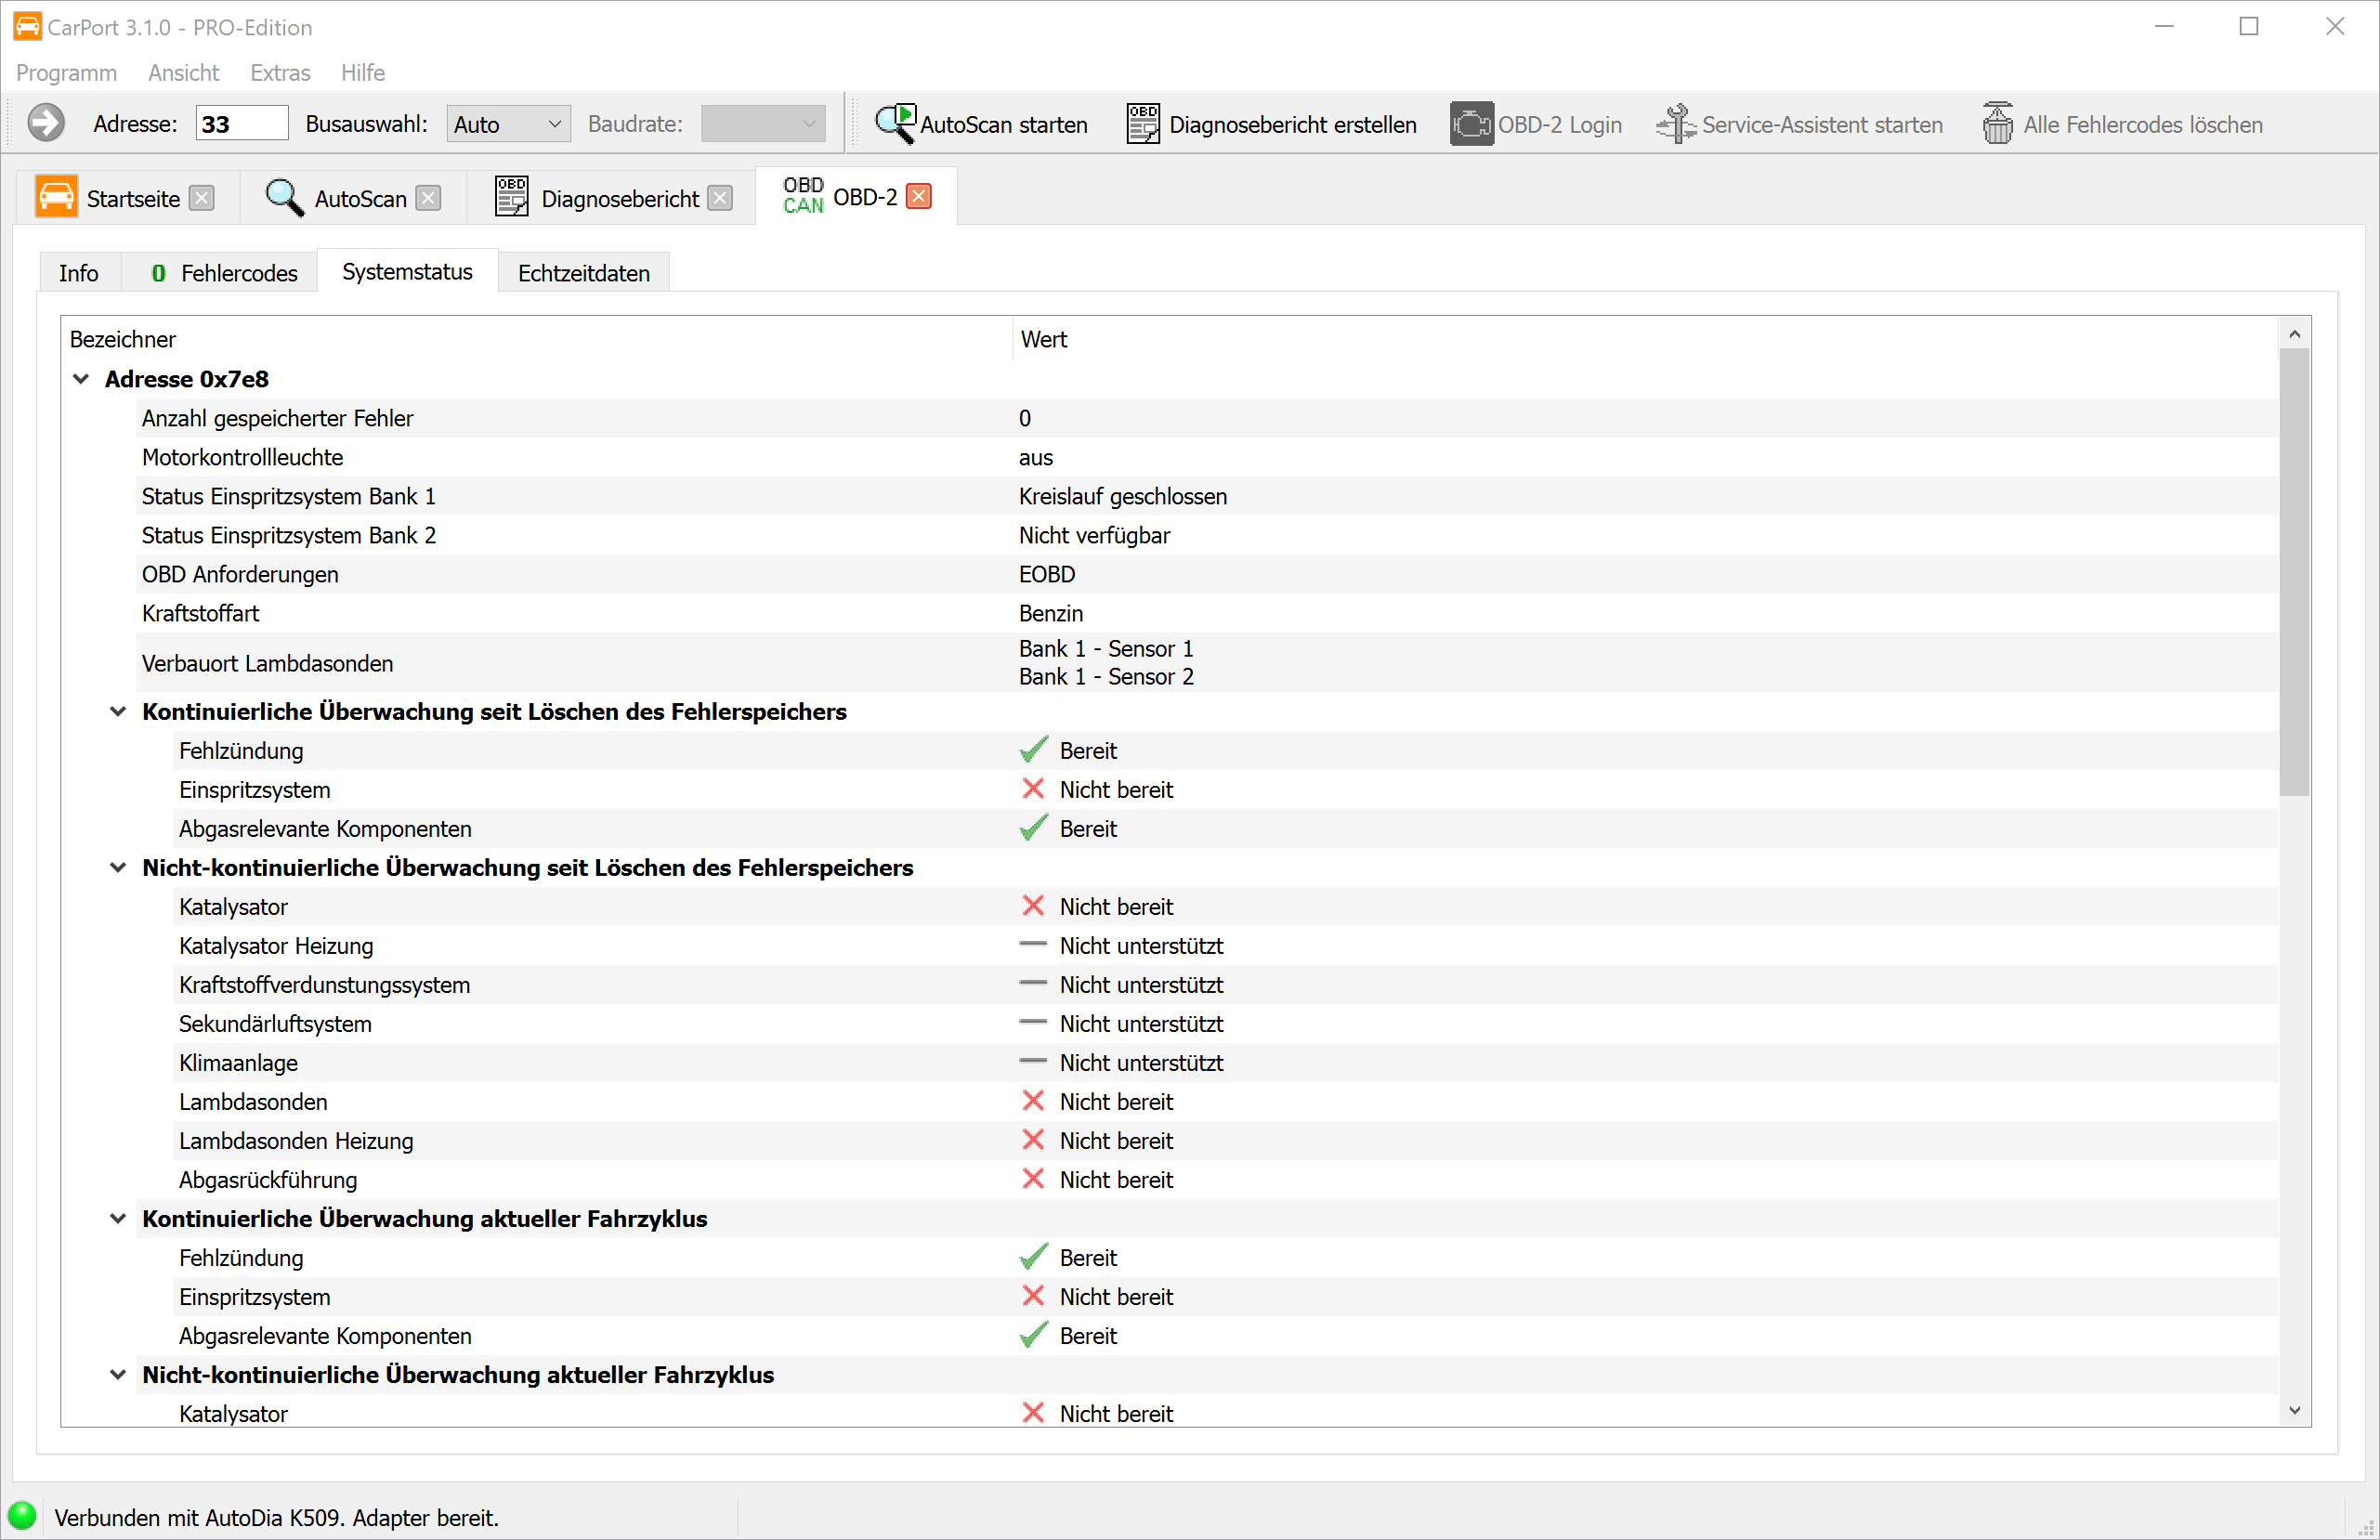Close the OBD-2 tab
Viewport: 2380px width, 1540px height.
[x=918, y=196]
